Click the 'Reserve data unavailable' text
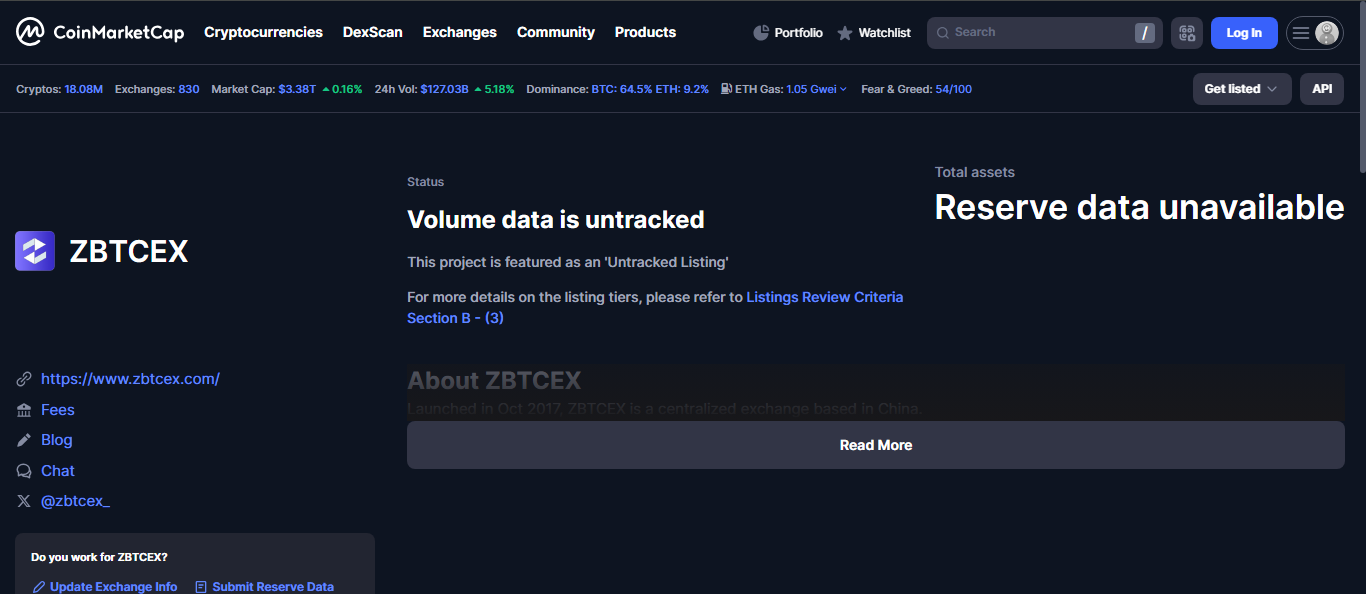Screen dimensions: 1366x594 [1139, 207]
